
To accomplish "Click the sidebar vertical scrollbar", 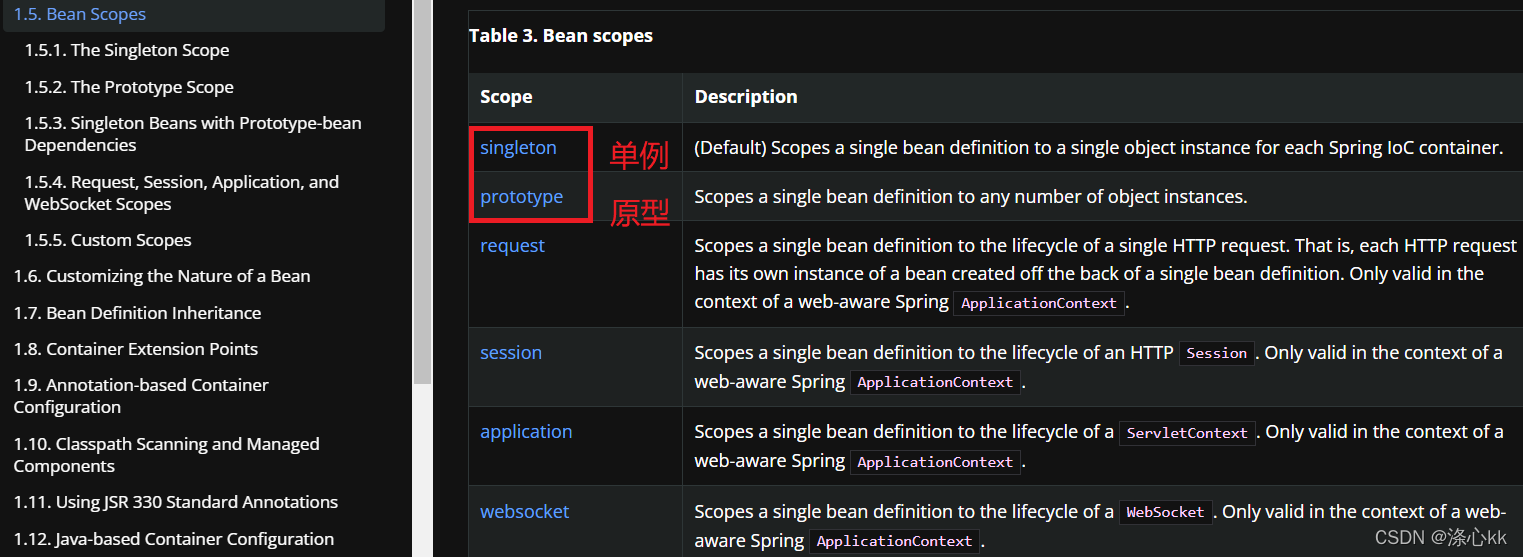I will pos(422,190).
